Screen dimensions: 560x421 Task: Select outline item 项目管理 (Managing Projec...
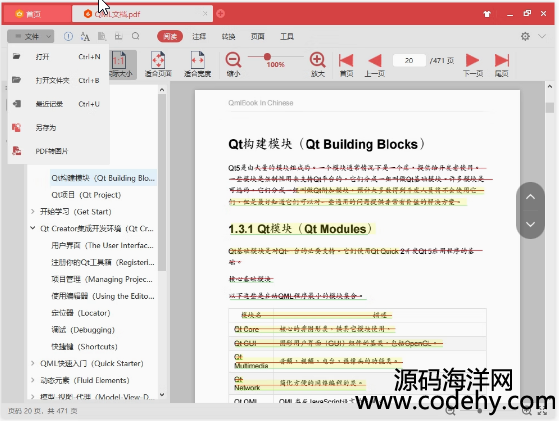point(102,279)
